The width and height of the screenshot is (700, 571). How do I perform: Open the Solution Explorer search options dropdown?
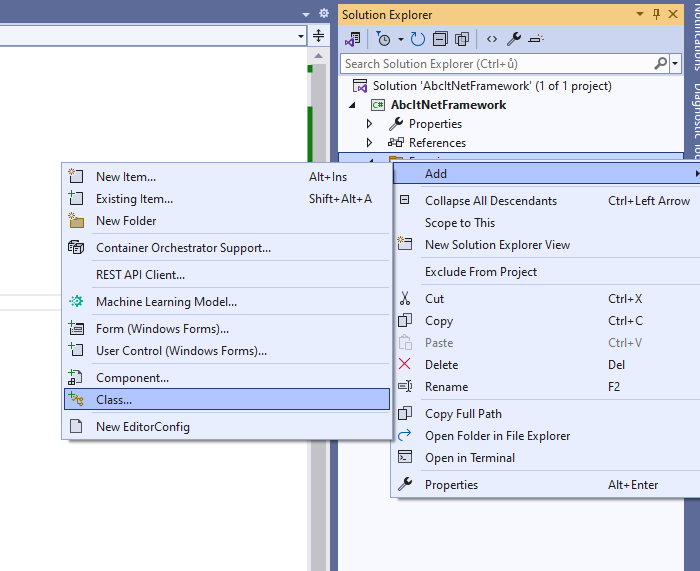676,63
